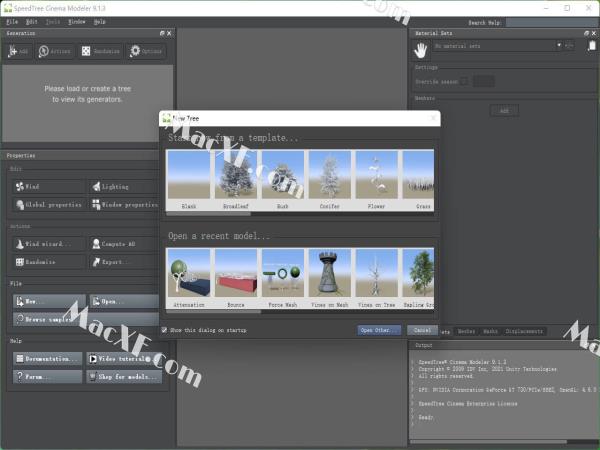Click Randomize under Actions
Screen dimensions: 600x450
coord(48,262)
